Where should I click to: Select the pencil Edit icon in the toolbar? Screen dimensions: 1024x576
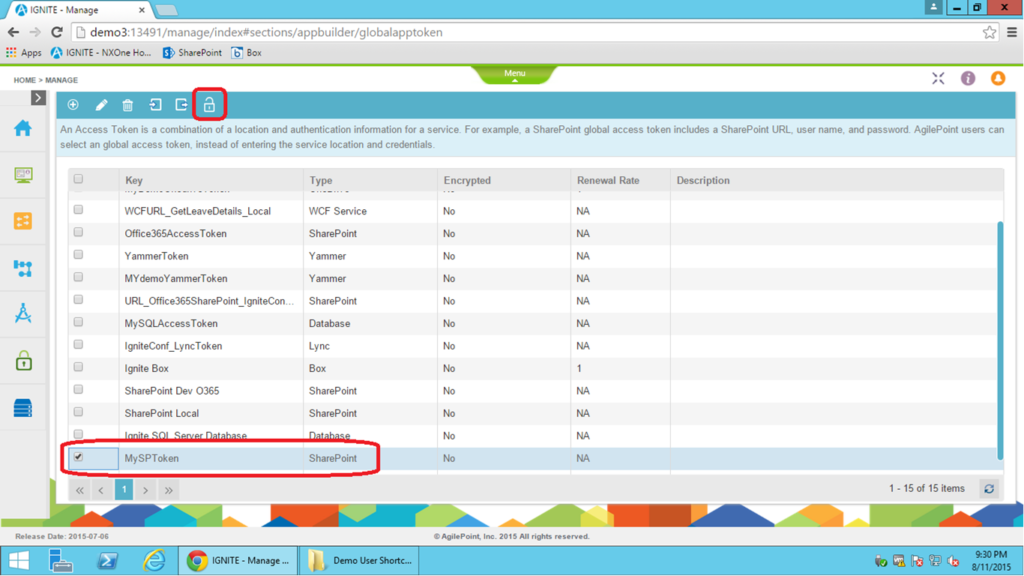click(x=99, y=104)
